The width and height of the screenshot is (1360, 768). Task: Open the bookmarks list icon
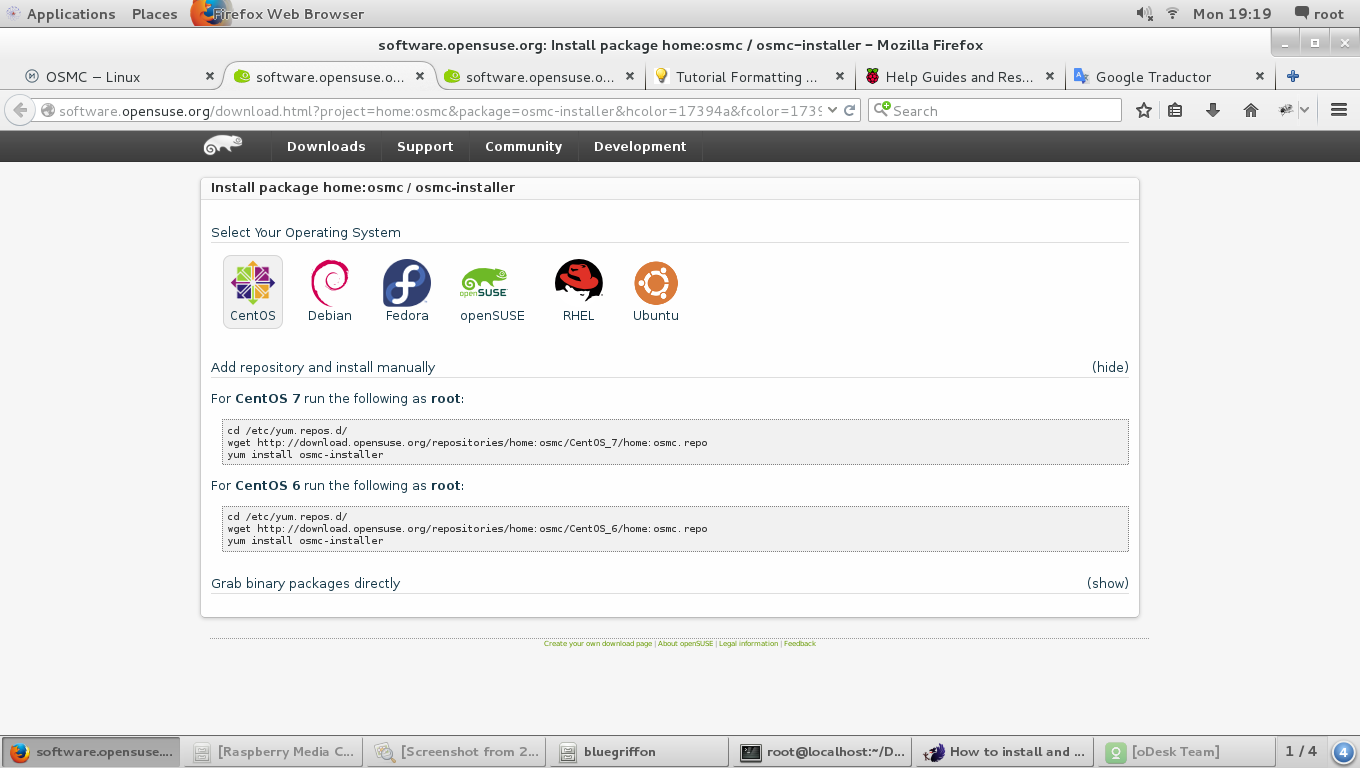[1176, 110]
